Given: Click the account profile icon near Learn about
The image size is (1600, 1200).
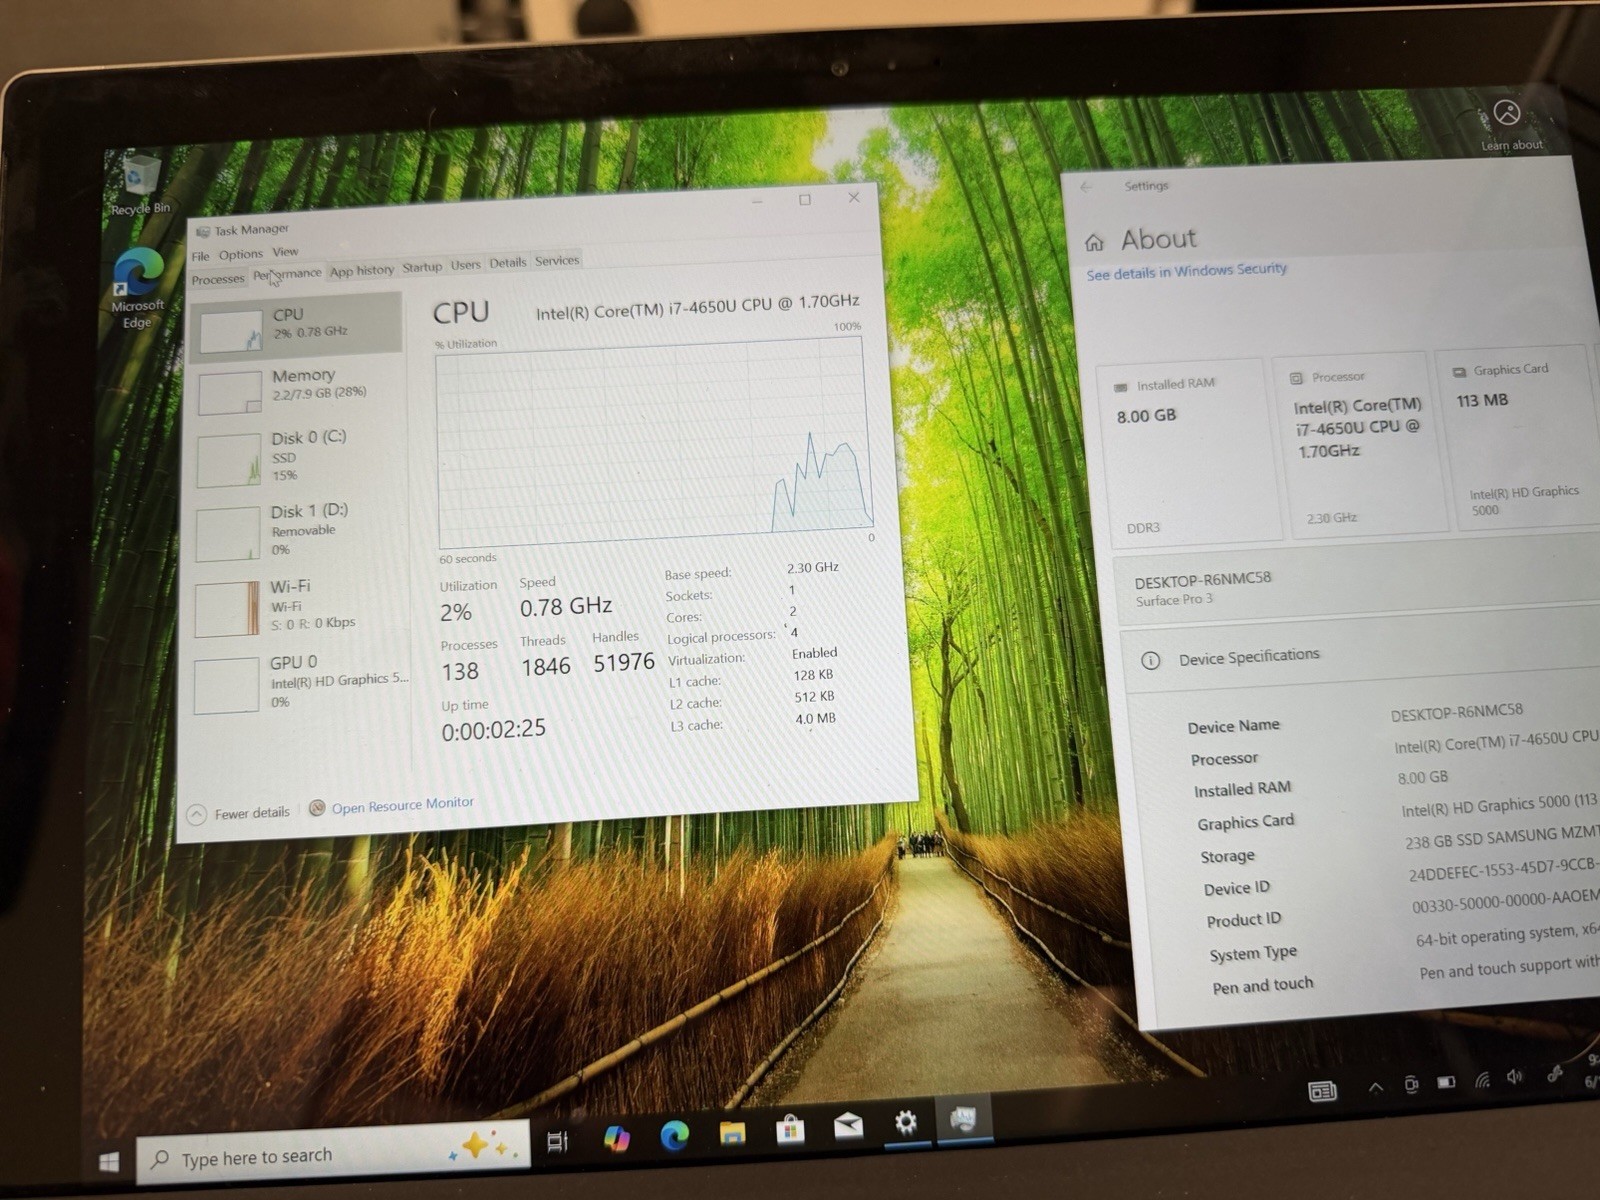Looking at the screenshot, I should pos(1507,113).
